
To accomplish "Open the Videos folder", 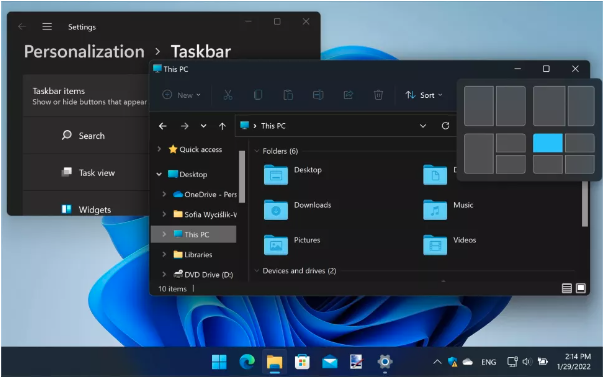I will point(435,245).
